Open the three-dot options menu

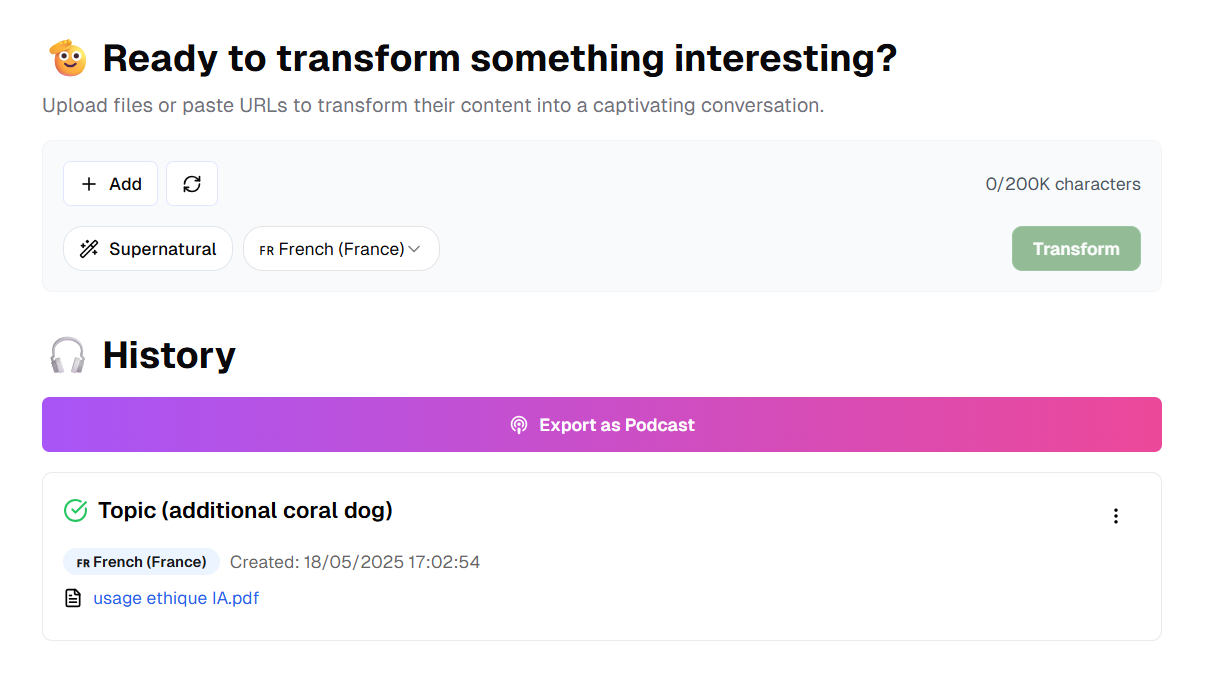1116,516
